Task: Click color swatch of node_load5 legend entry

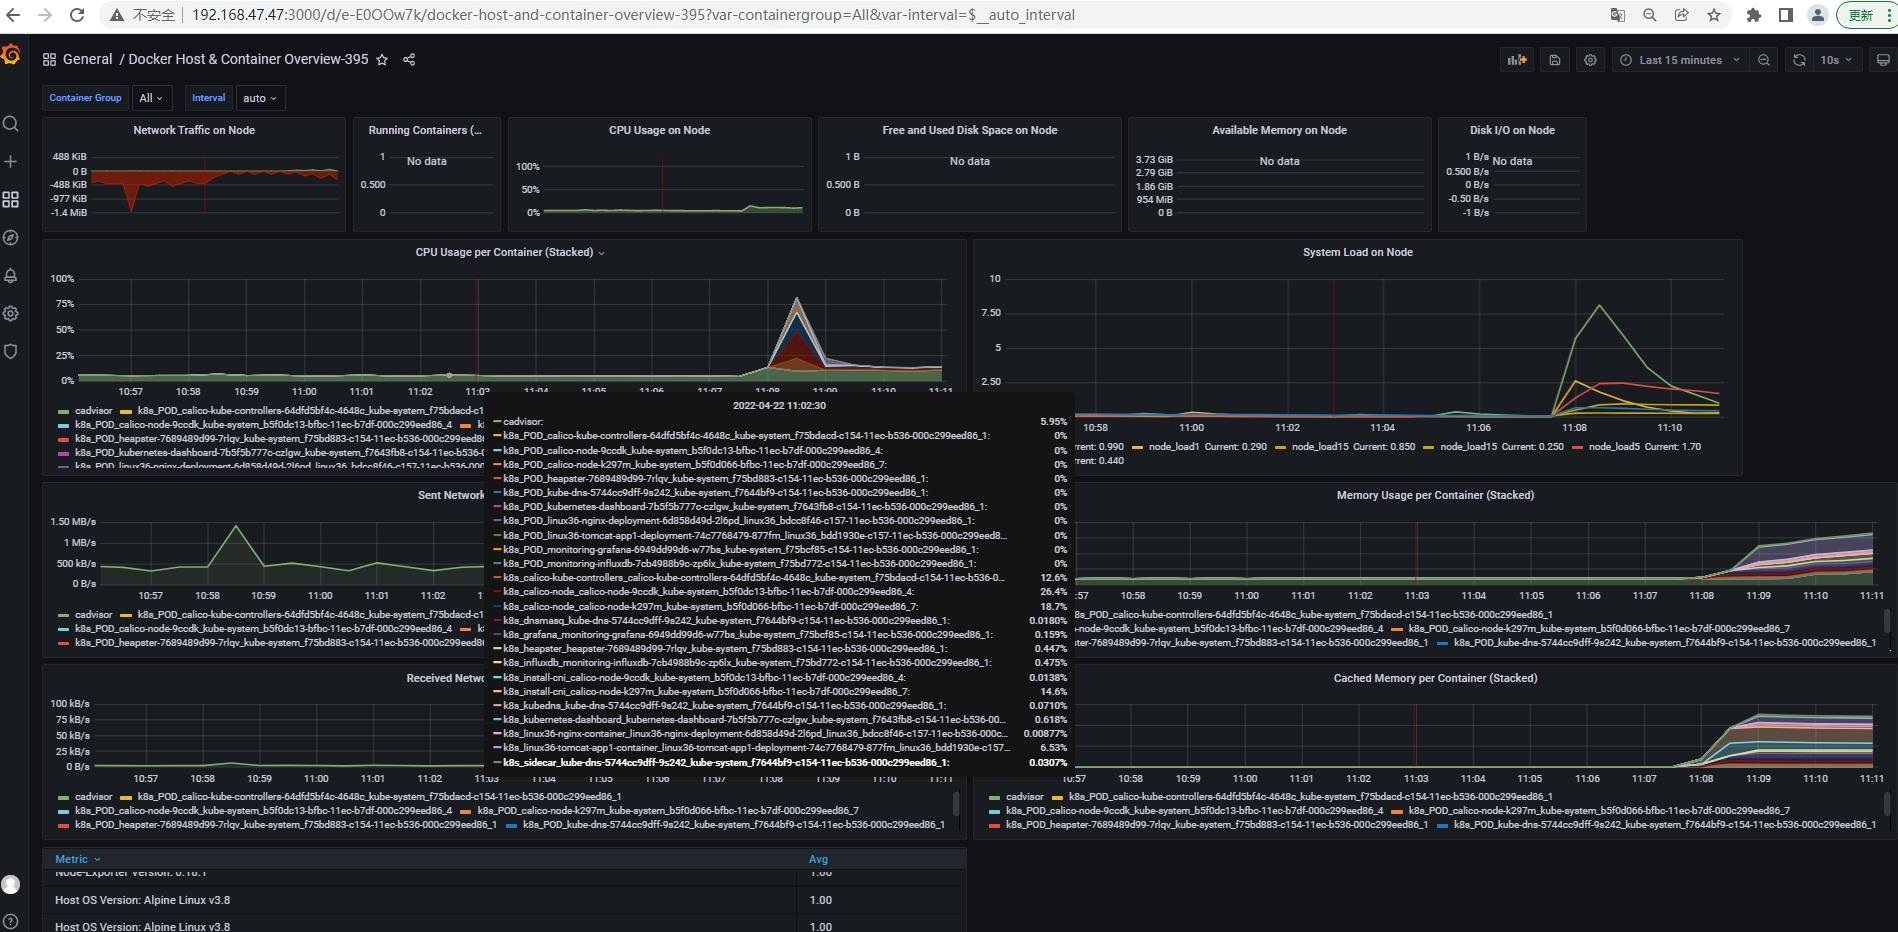Action: 1577,448
